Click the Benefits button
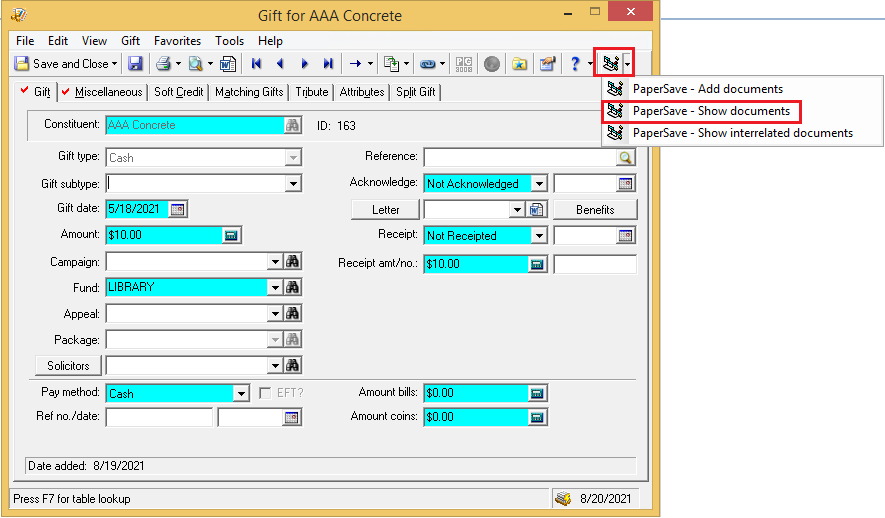 point(595,210)
